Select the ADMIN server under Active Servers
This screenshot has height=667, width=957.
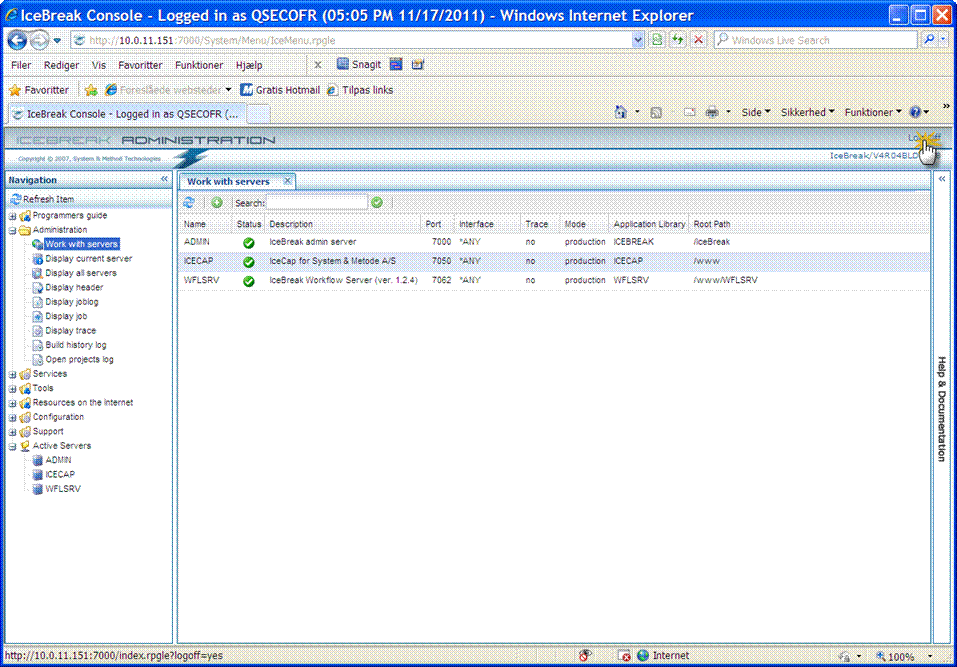point(58,460)
